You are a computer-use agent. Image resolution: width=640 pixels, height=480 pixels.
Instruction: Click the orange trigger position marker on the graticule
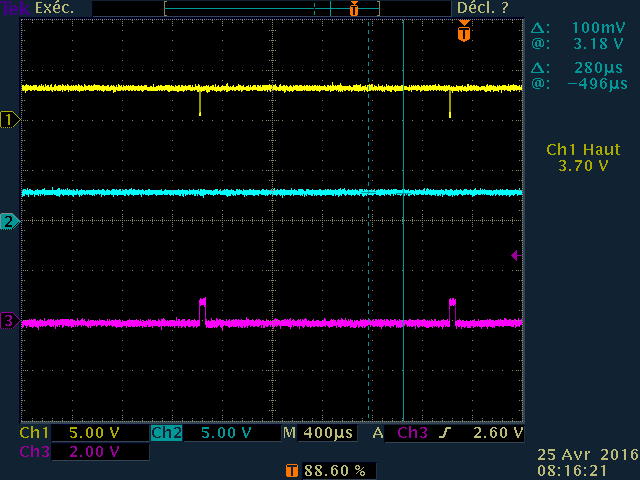coord(464,31)
